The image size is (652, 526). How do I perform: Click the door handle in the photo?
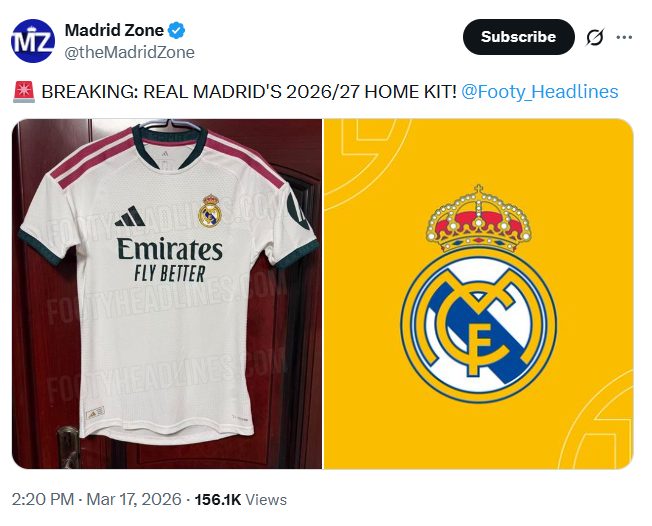68,447
